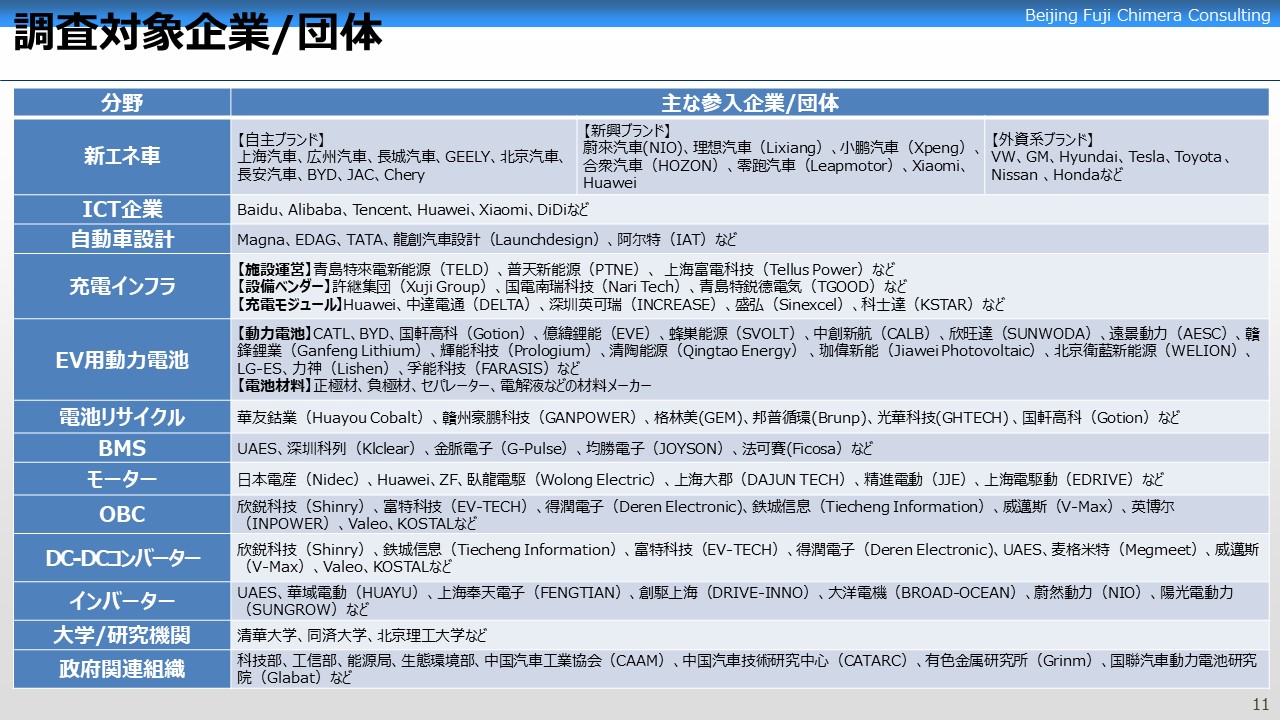Screen dimensions: 1280x720
Task: Click the 【自主ブランド】 company list cell
Action: (404, 157)
